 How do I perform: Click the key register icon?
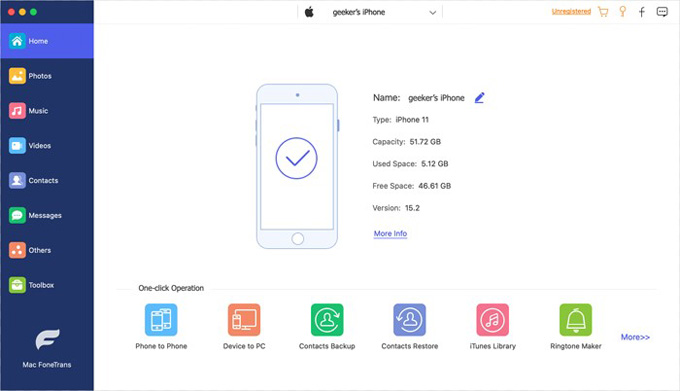coord(623,12)
